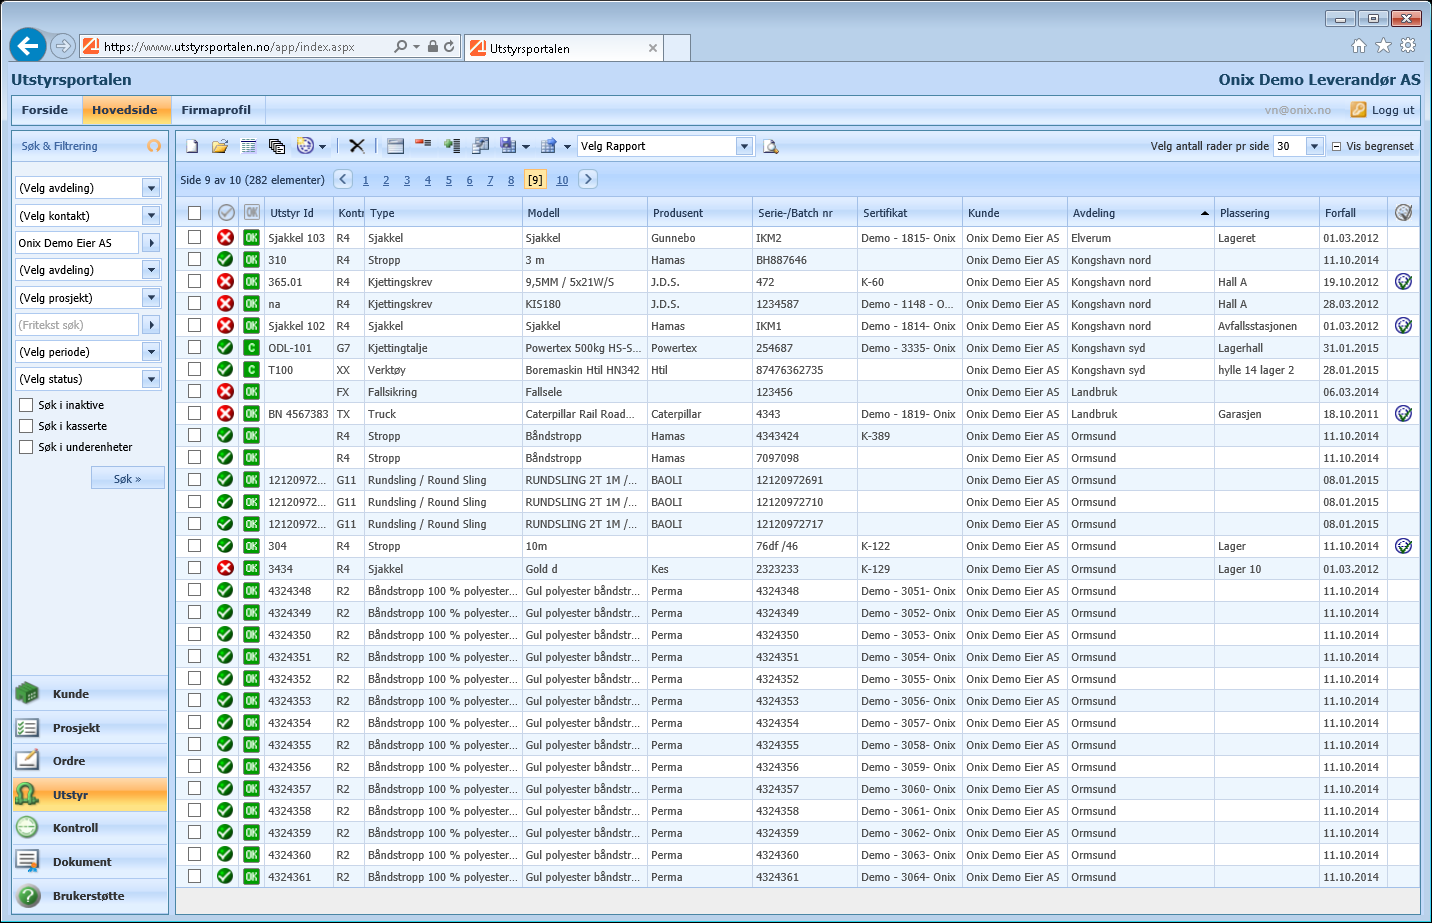Viewport: 1432px width, 923px height.
Task: Open the Prosjekt sidebar section
Action: (90, 728)
